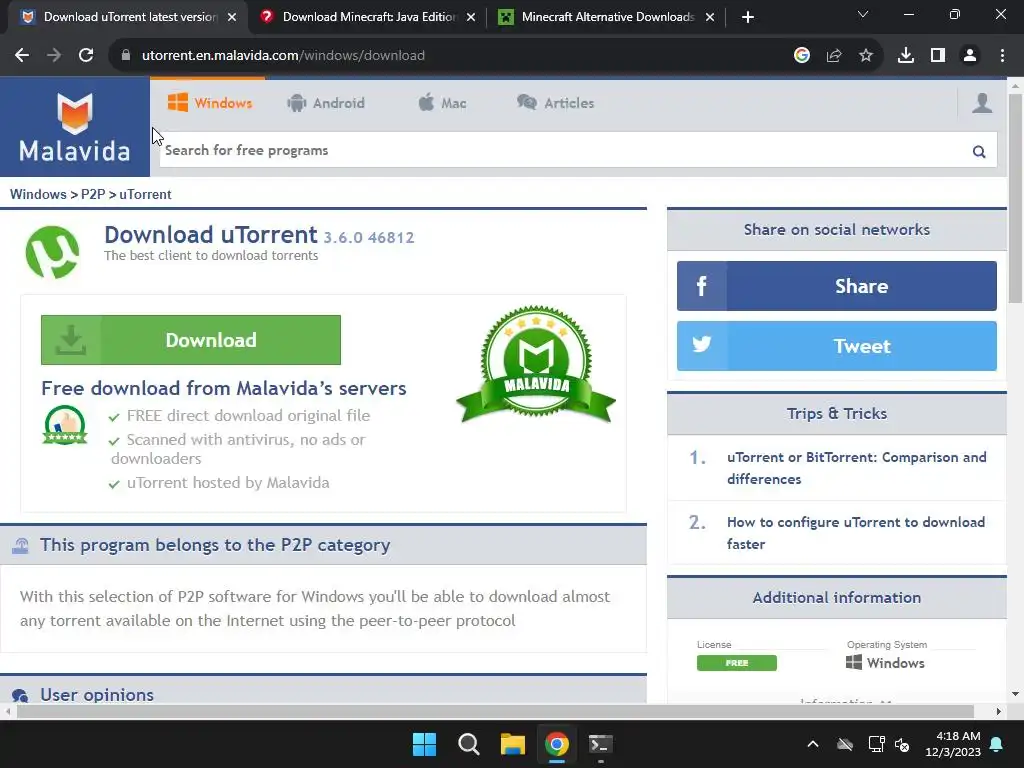
Task: Click the FREE license badge
Action: coord(737,663)
